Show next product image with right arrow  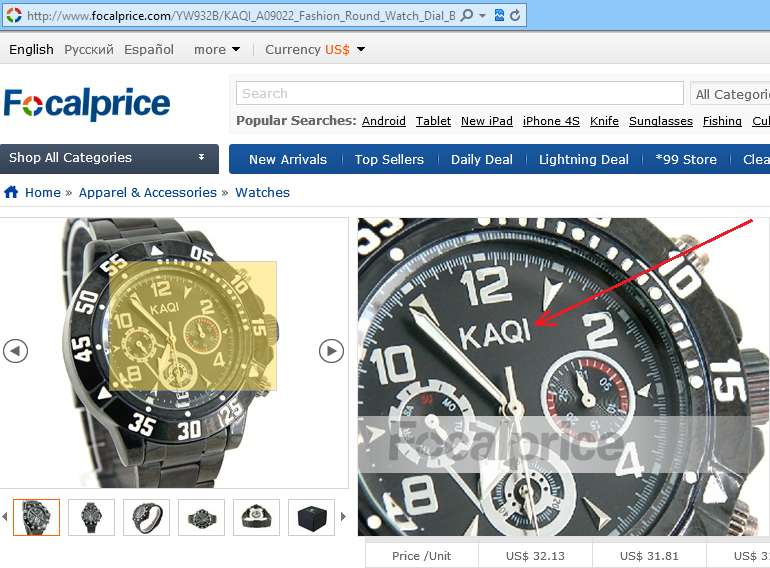(x=331, y=351)
